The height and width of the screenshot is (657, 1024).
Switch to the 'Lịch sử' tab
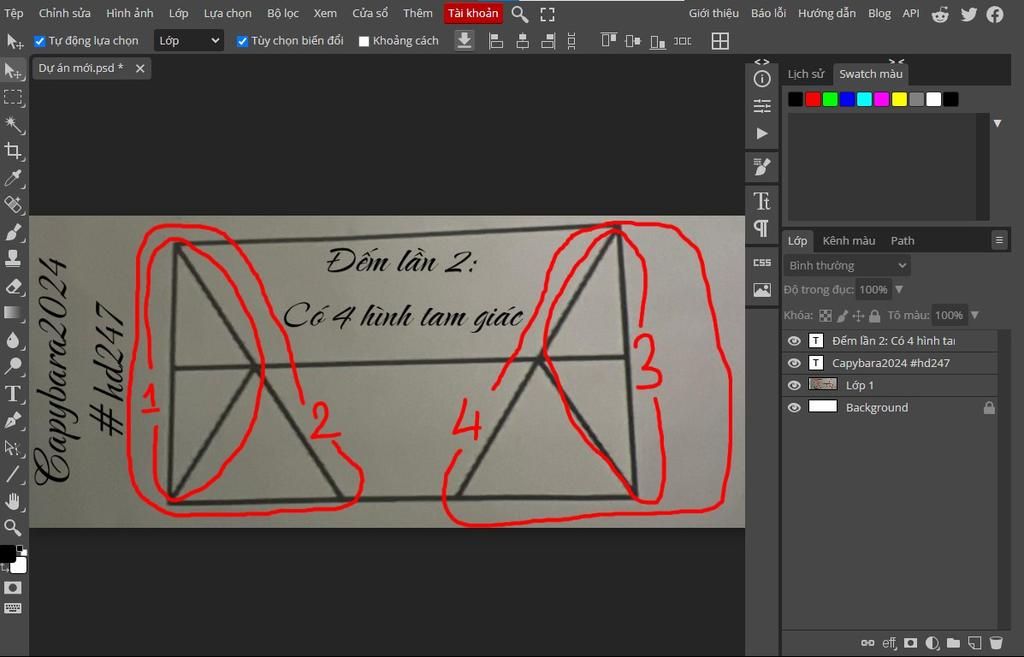click(x=806, y=74)
